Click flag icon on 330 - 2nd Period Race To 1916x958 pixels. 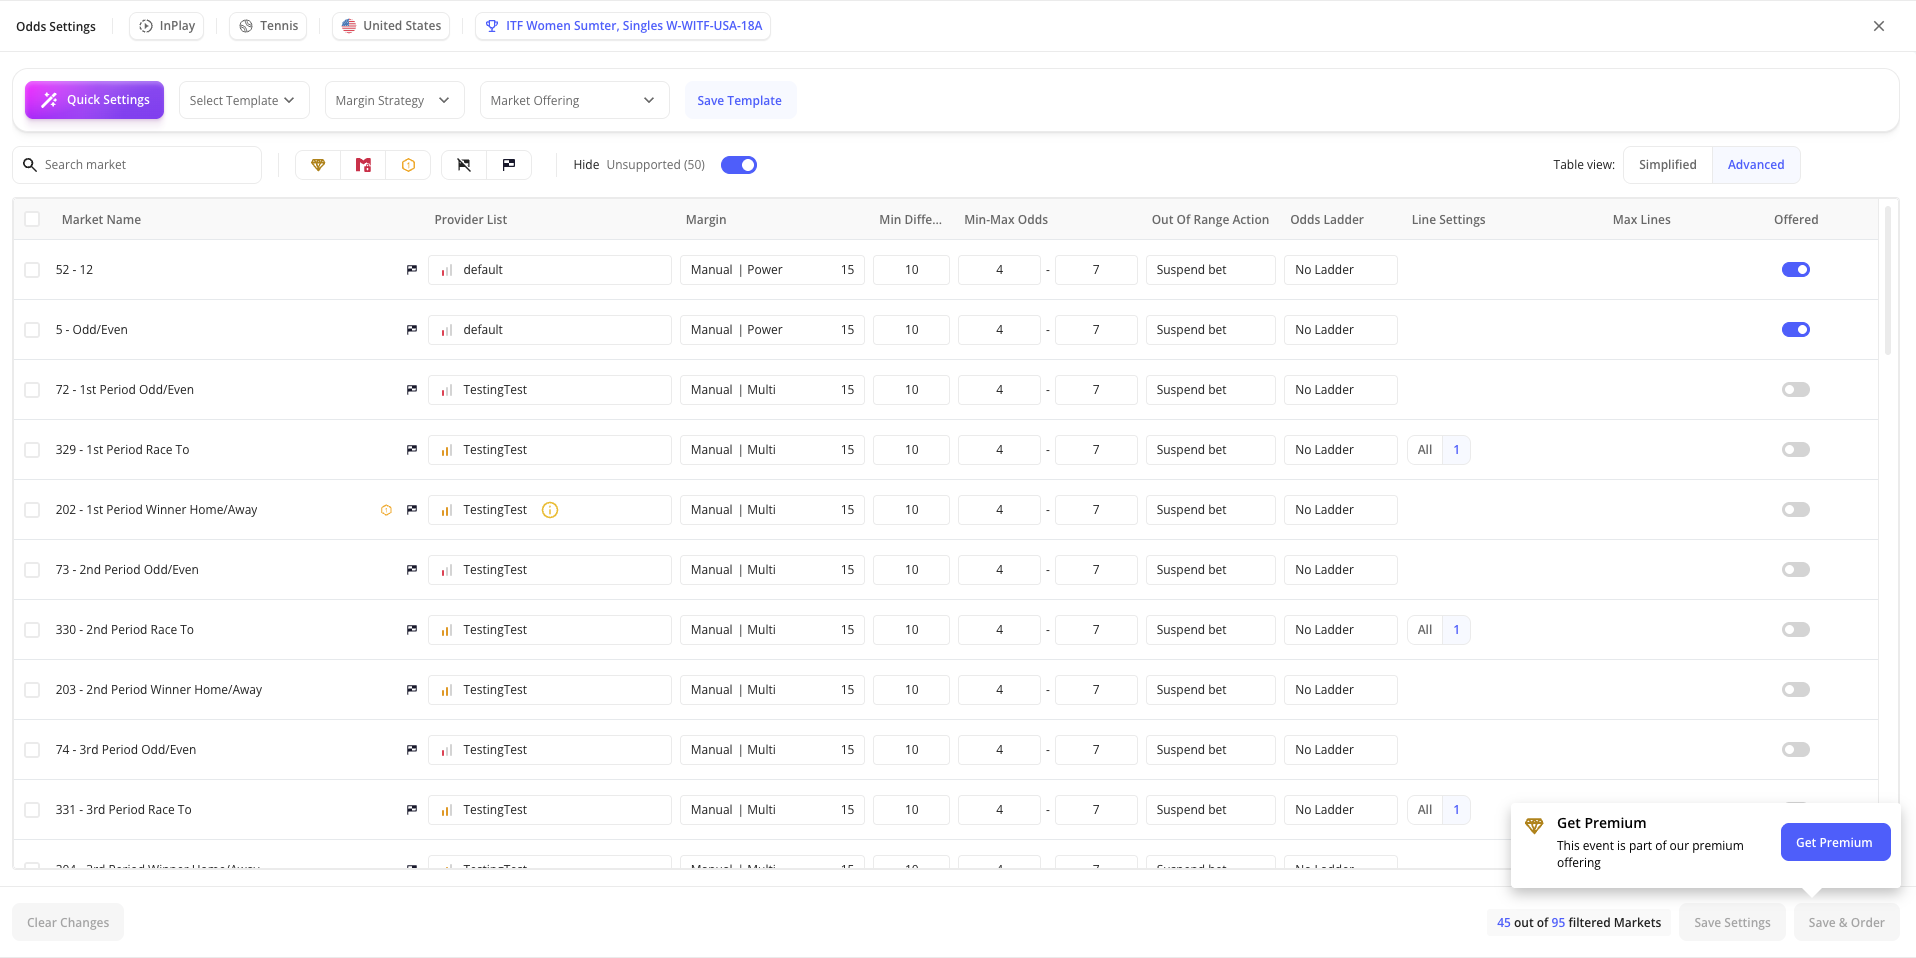[x=411, y=630]
